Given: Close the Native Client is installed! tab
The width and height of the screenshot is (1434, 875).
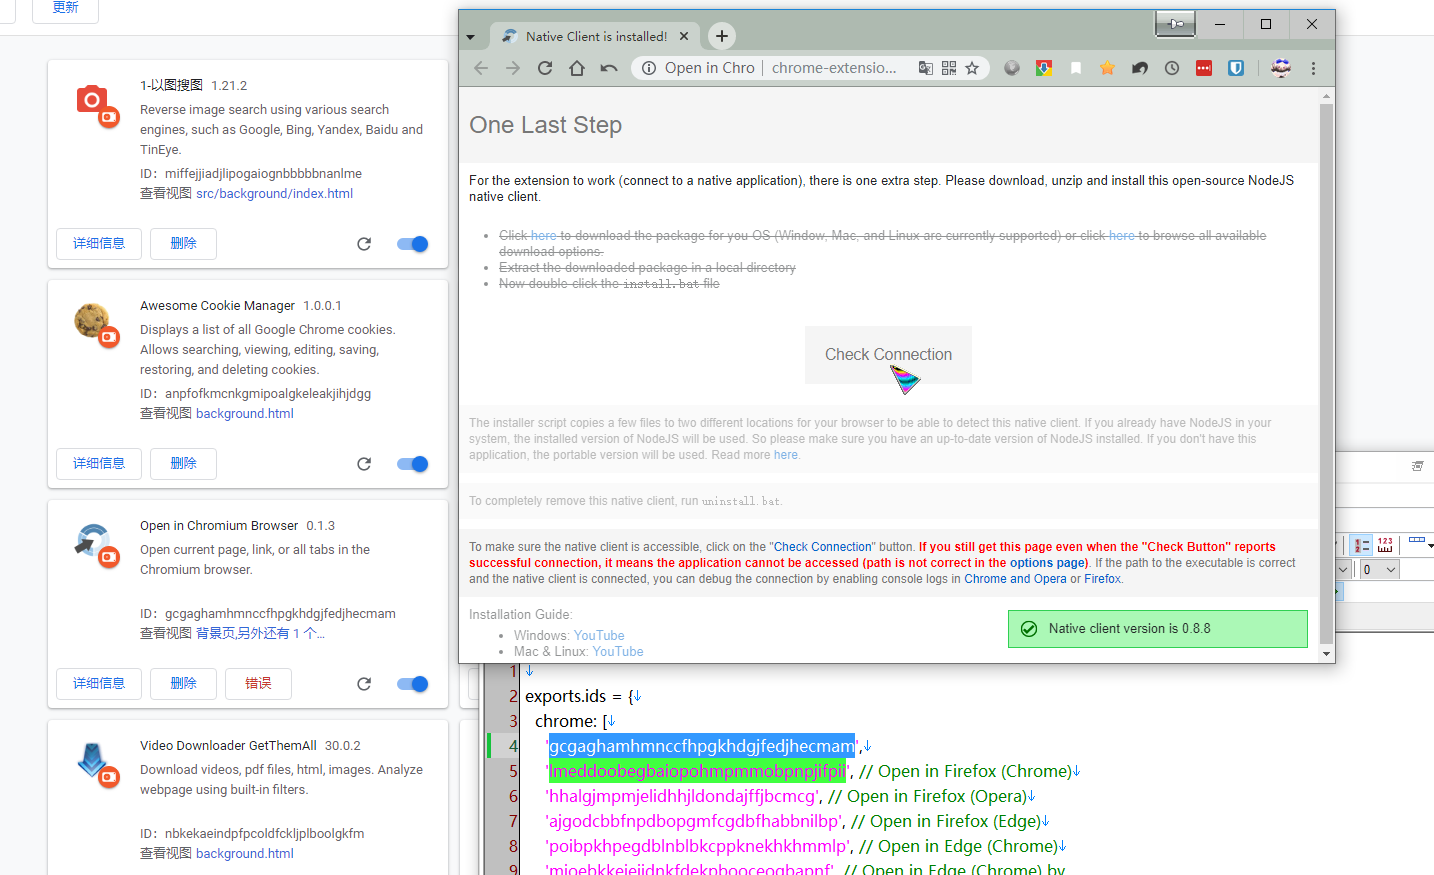Looking at the screenshot, I should pyautogui.click(x=684, y=36).
